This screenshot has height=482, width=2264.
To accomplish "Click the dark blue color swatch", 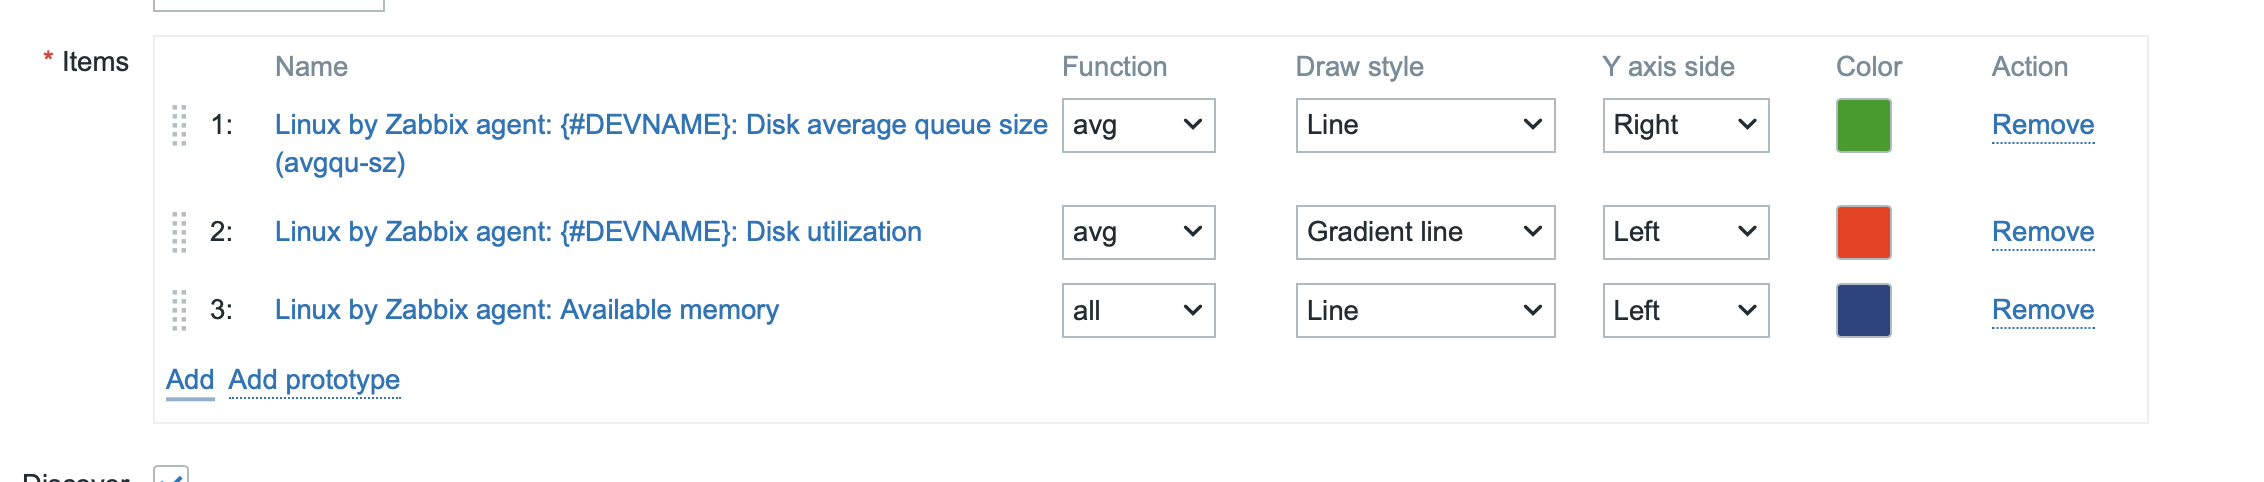I will click(x=1863, y=310).
